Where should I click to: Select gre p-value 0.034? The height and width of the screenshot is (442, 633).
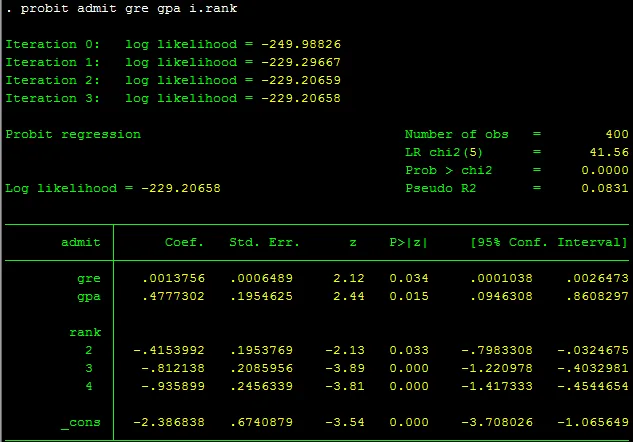tap(409, 278)
